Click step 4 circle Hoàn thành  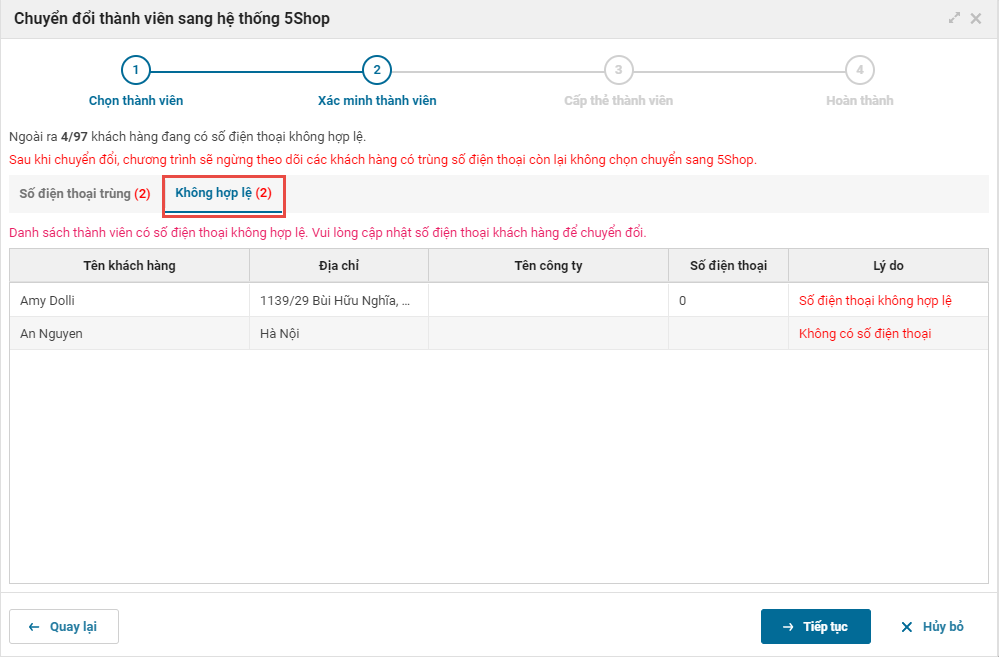(860, 70)
